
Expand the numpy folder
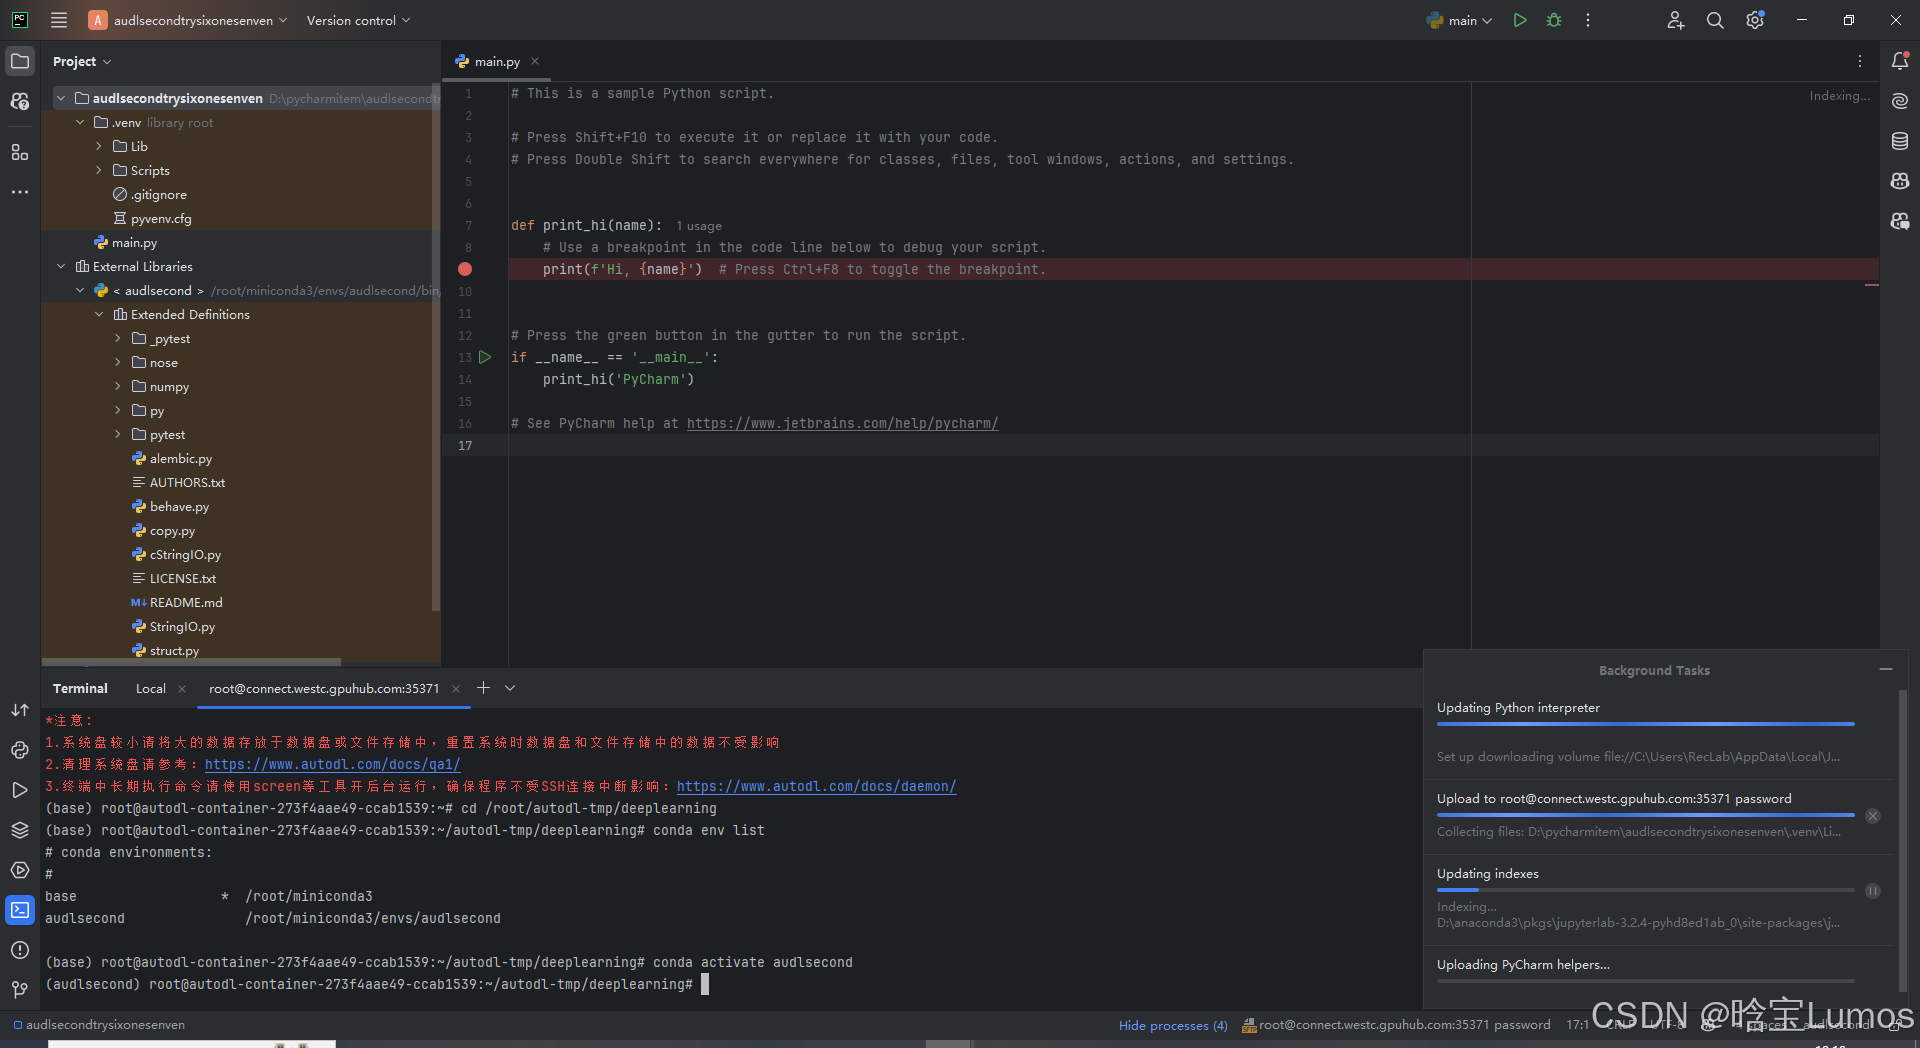[x=117, y=386]
